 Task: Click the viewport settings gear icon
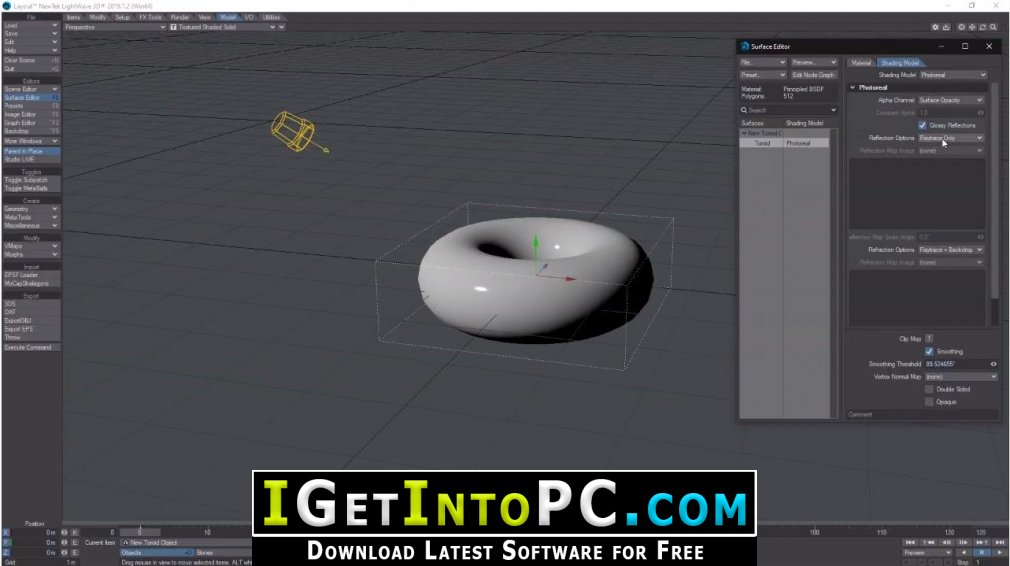(935, 27)
